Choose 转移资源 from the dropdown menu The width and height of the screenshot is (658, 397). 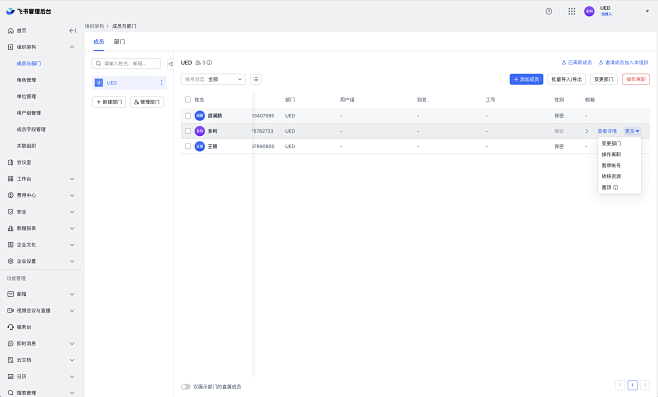pyautogui.click(x=611, y=176)
